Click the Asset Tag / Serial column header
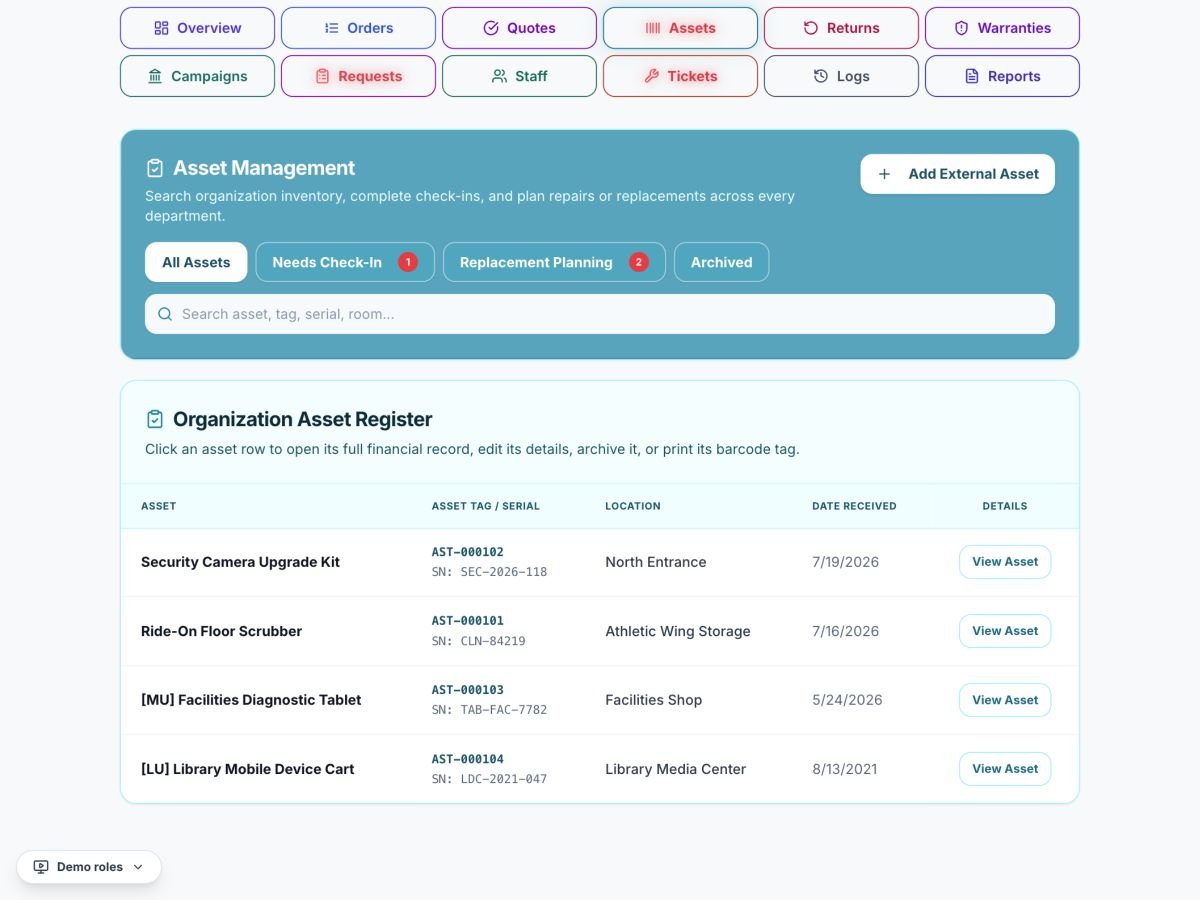The height and width of the screenshot is (900, 1200). pos(486,506)
